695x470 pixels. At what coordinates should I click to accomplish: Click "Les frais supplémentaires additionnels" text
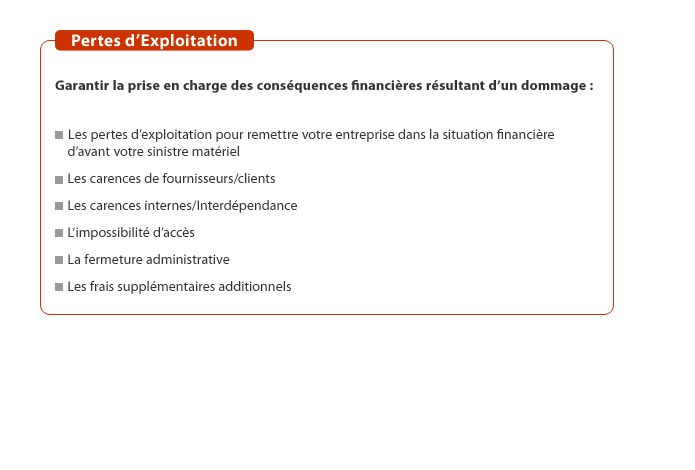(179, 287)
